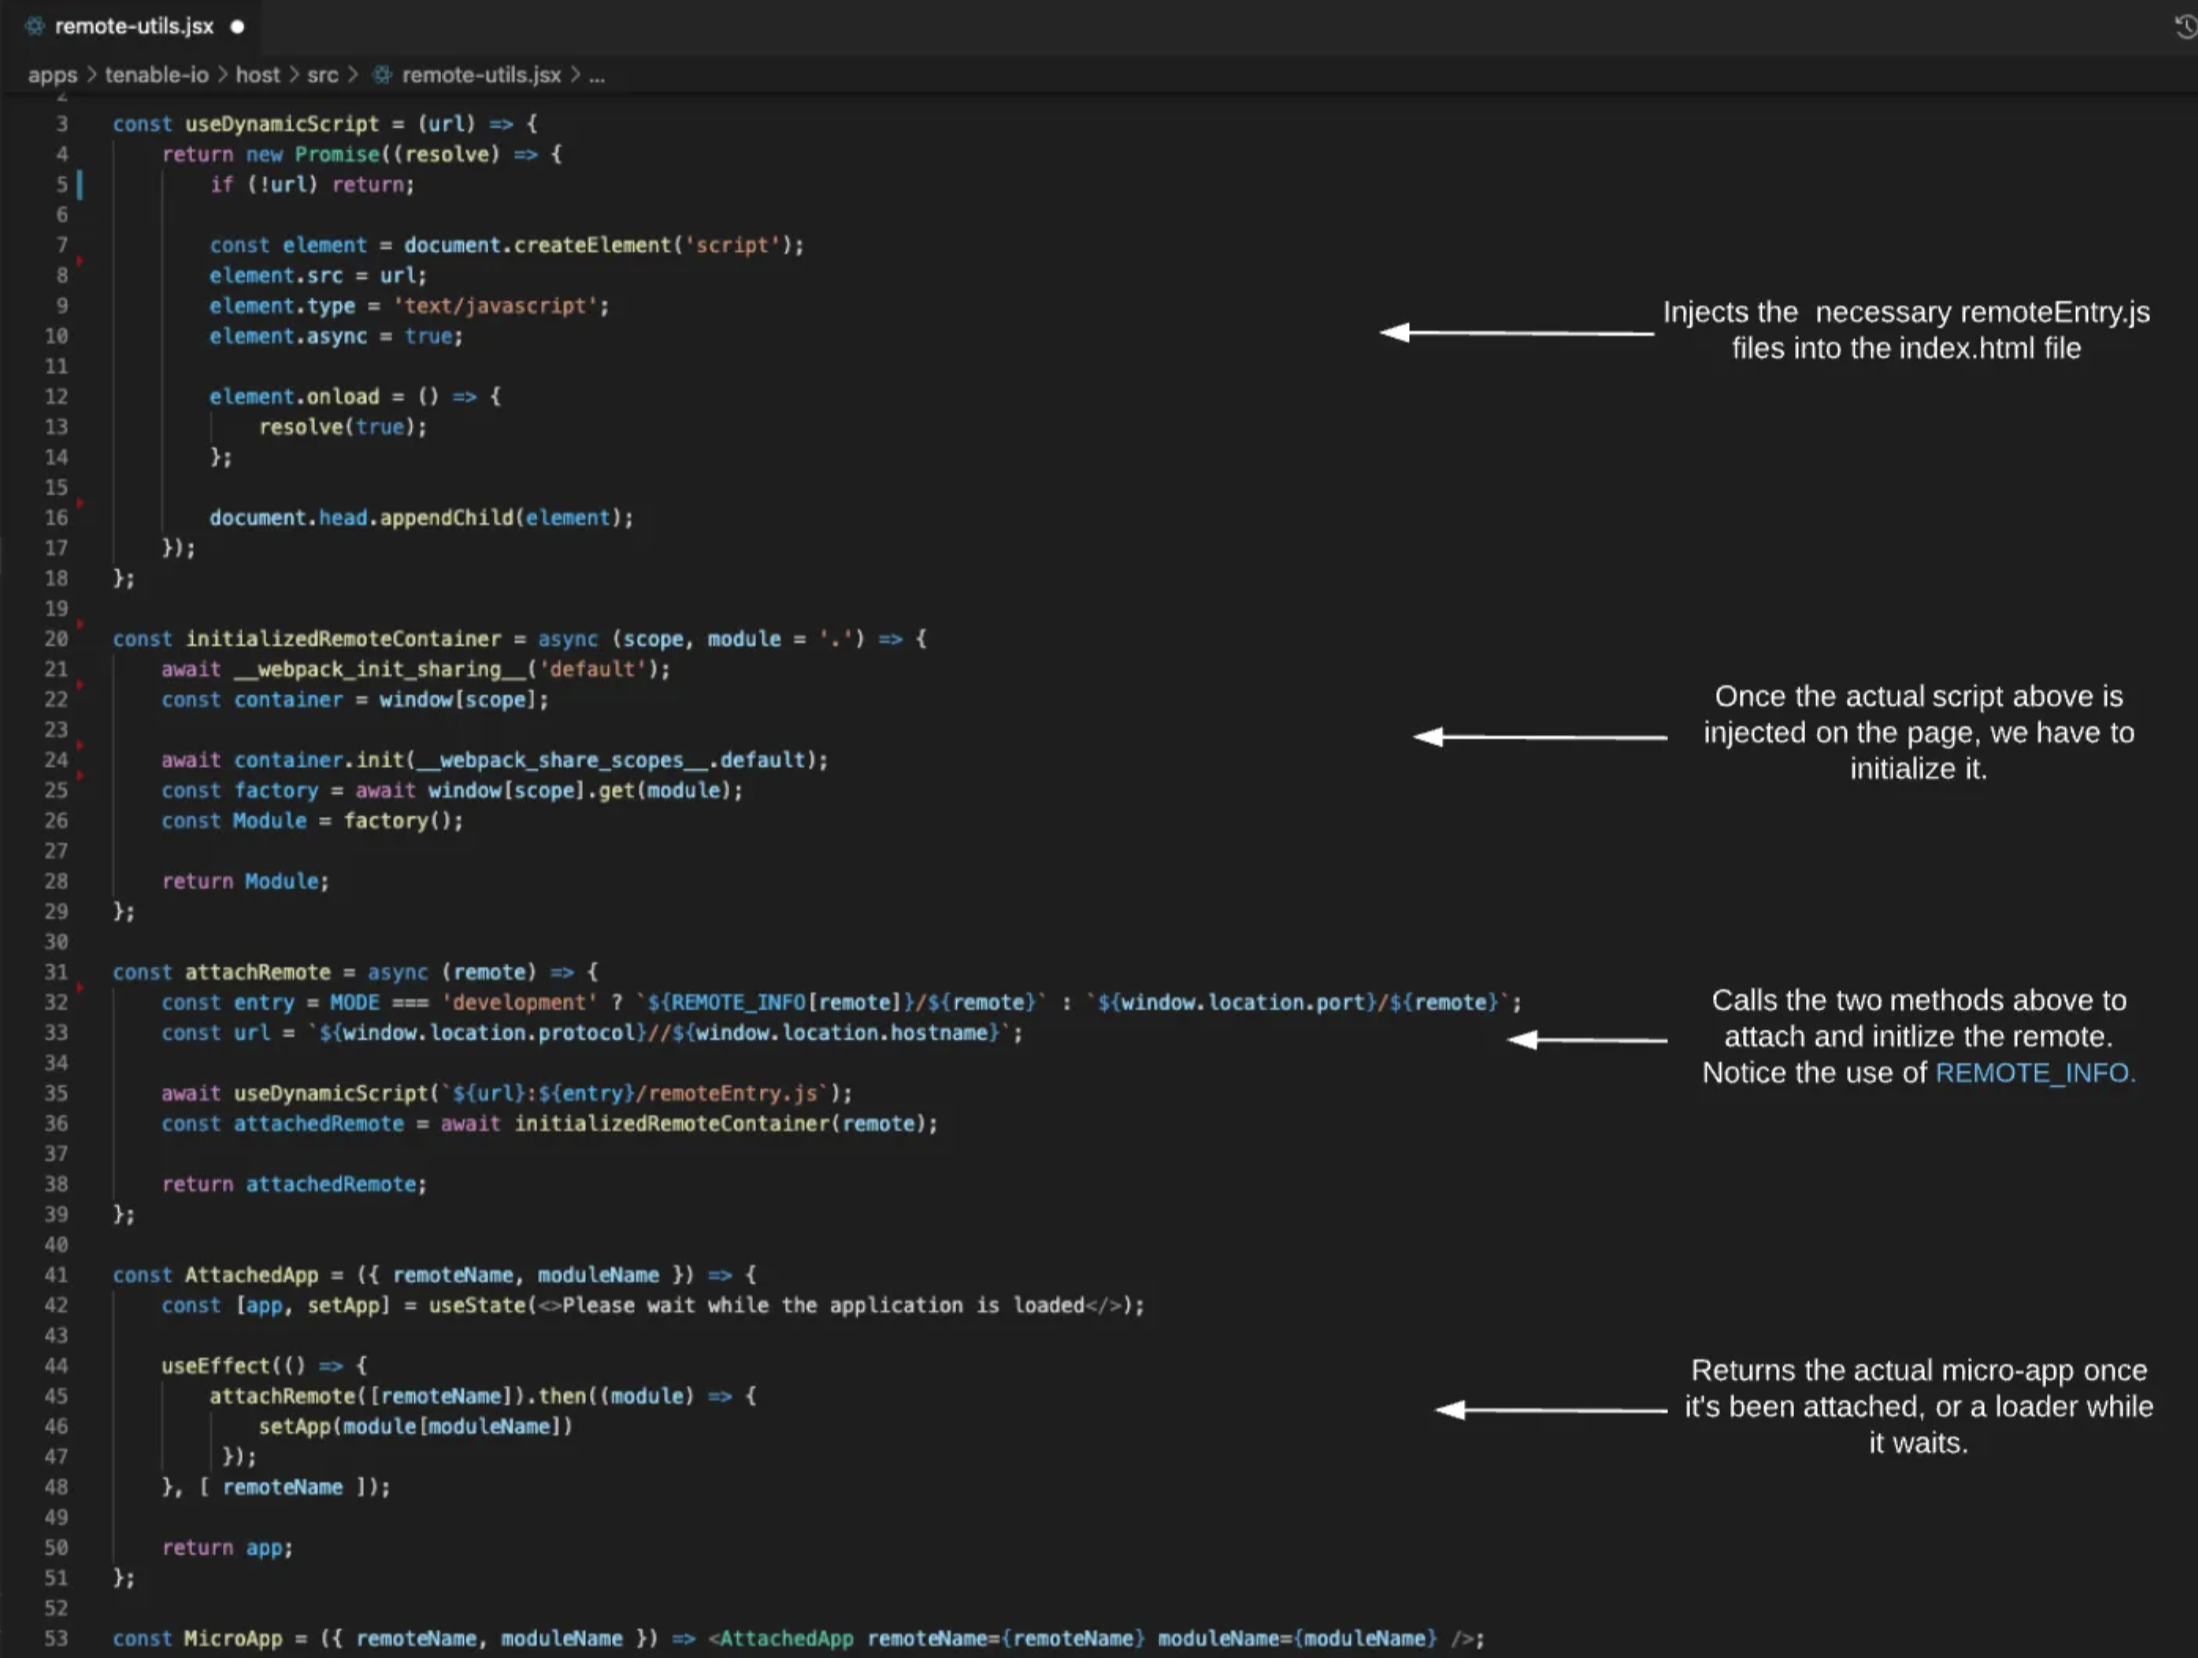Click '<AttachedApp' JSX tag on line 53

coord(781,1639)
